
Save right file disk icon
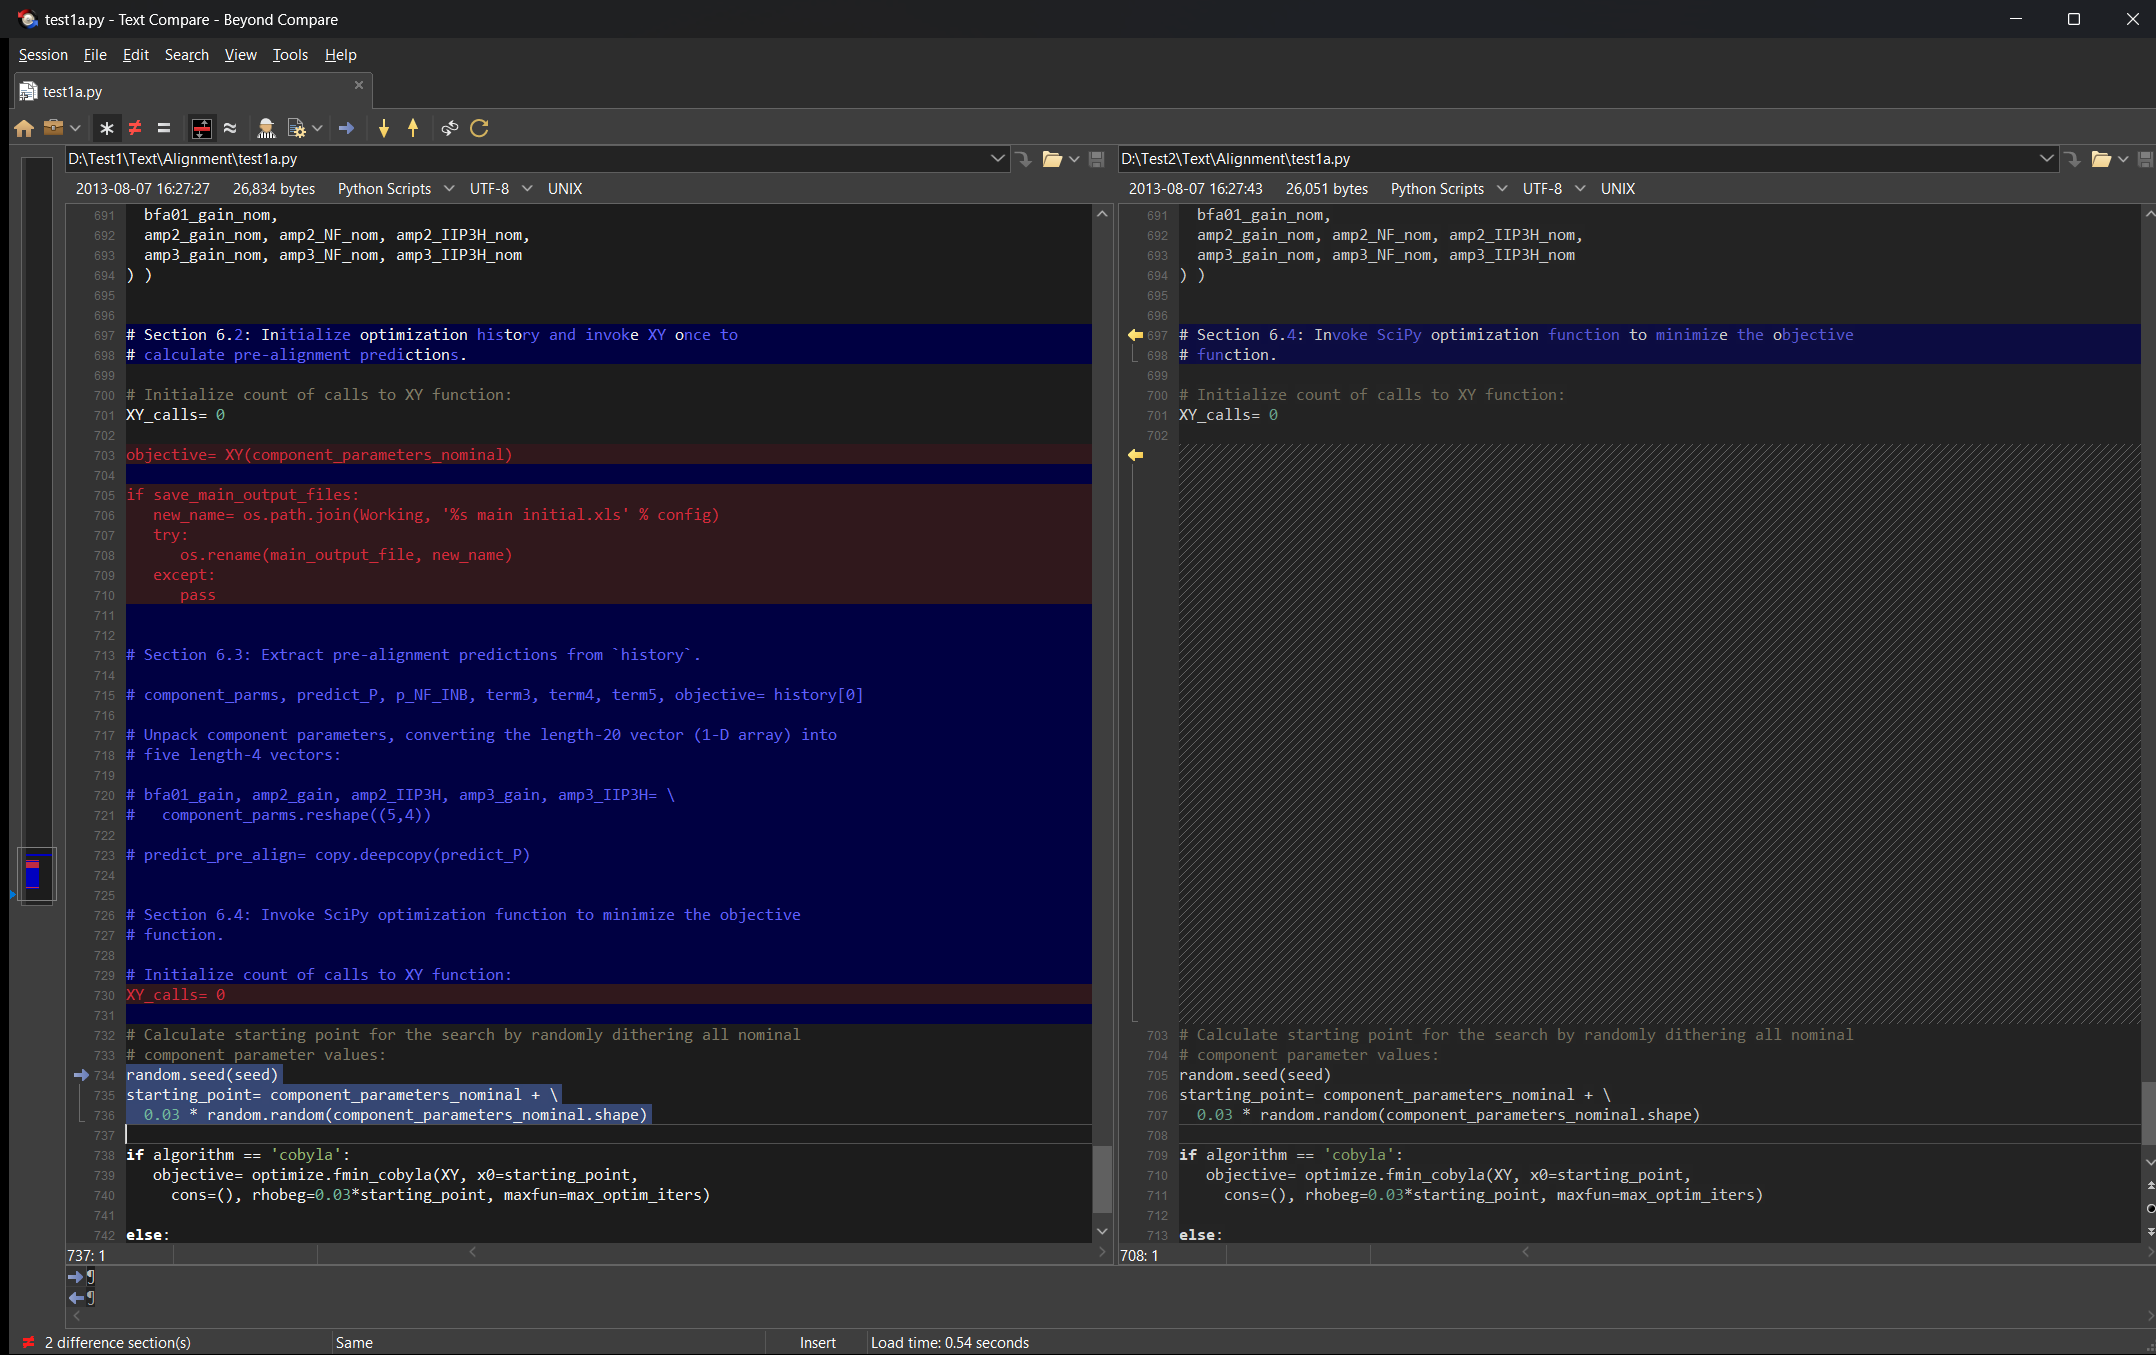(2145, 159)
